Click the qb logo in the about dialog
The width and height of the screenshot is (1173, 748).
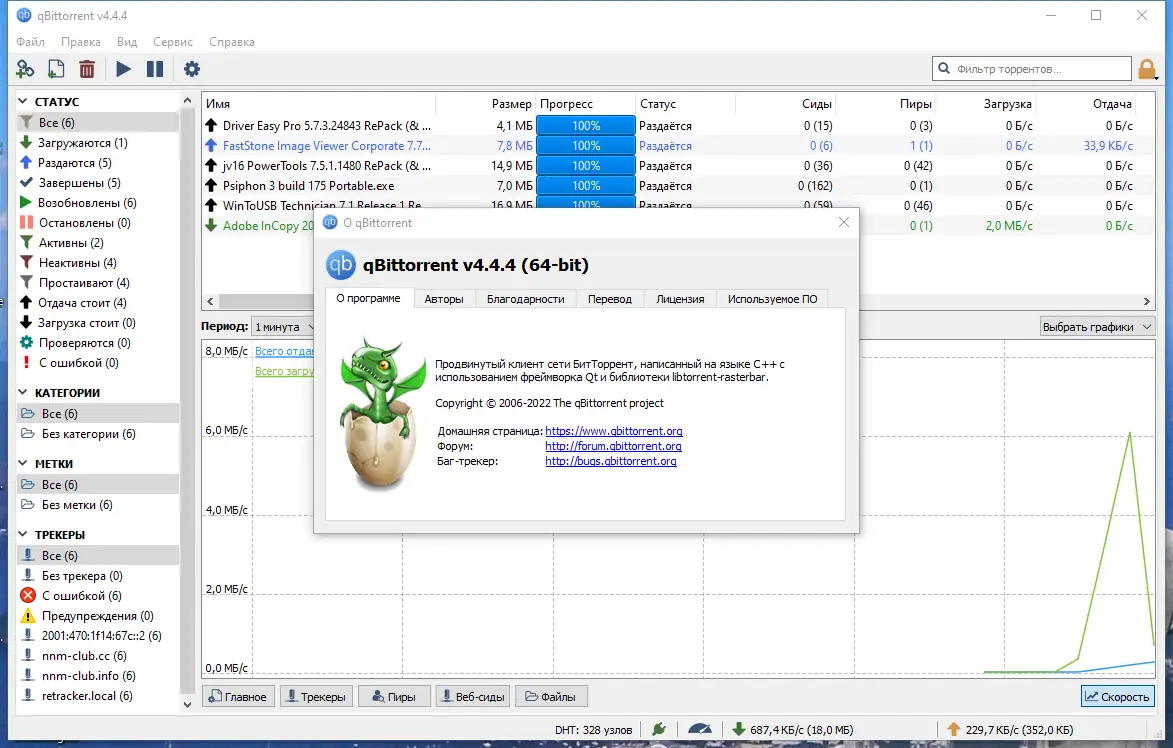pyautogui.click(x=340, y=265)
